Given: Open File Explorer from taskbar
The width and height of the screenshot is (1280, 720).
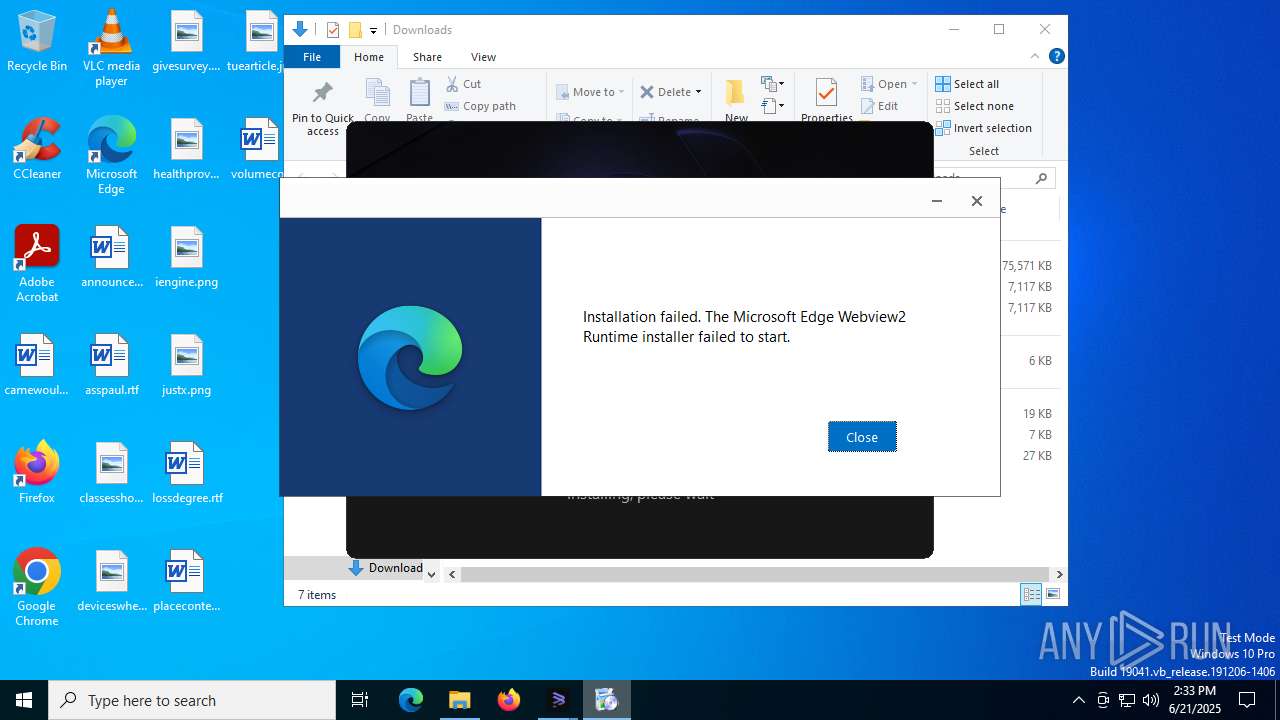Looking at the screenshot, I should click(459, 700).
